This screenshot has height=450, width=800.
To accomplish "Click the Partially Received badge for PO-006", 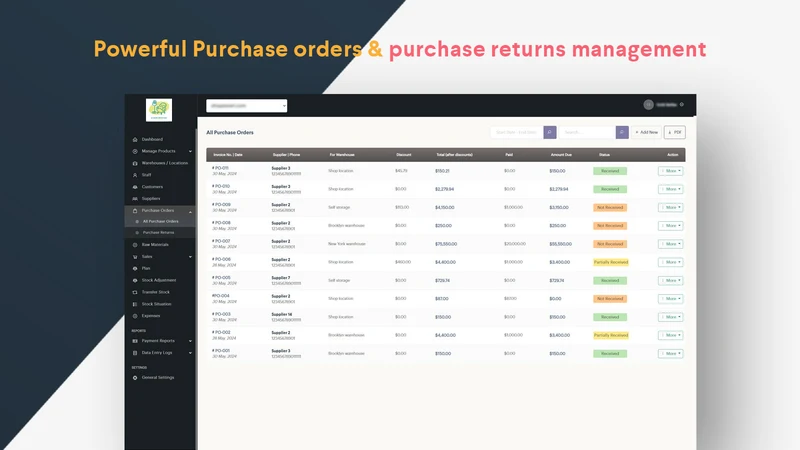I will point(611,262).
